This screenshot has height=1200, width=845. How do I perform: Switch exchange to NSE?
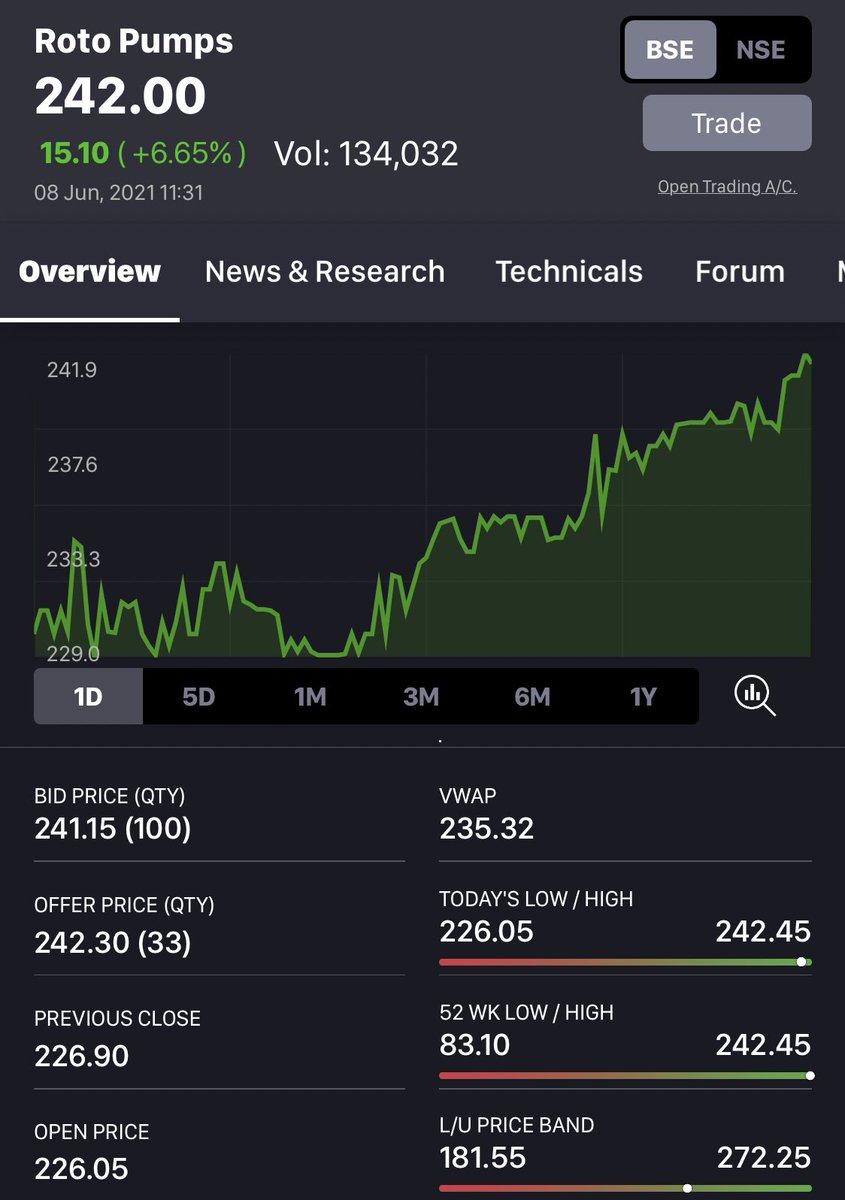pos(761,50)
